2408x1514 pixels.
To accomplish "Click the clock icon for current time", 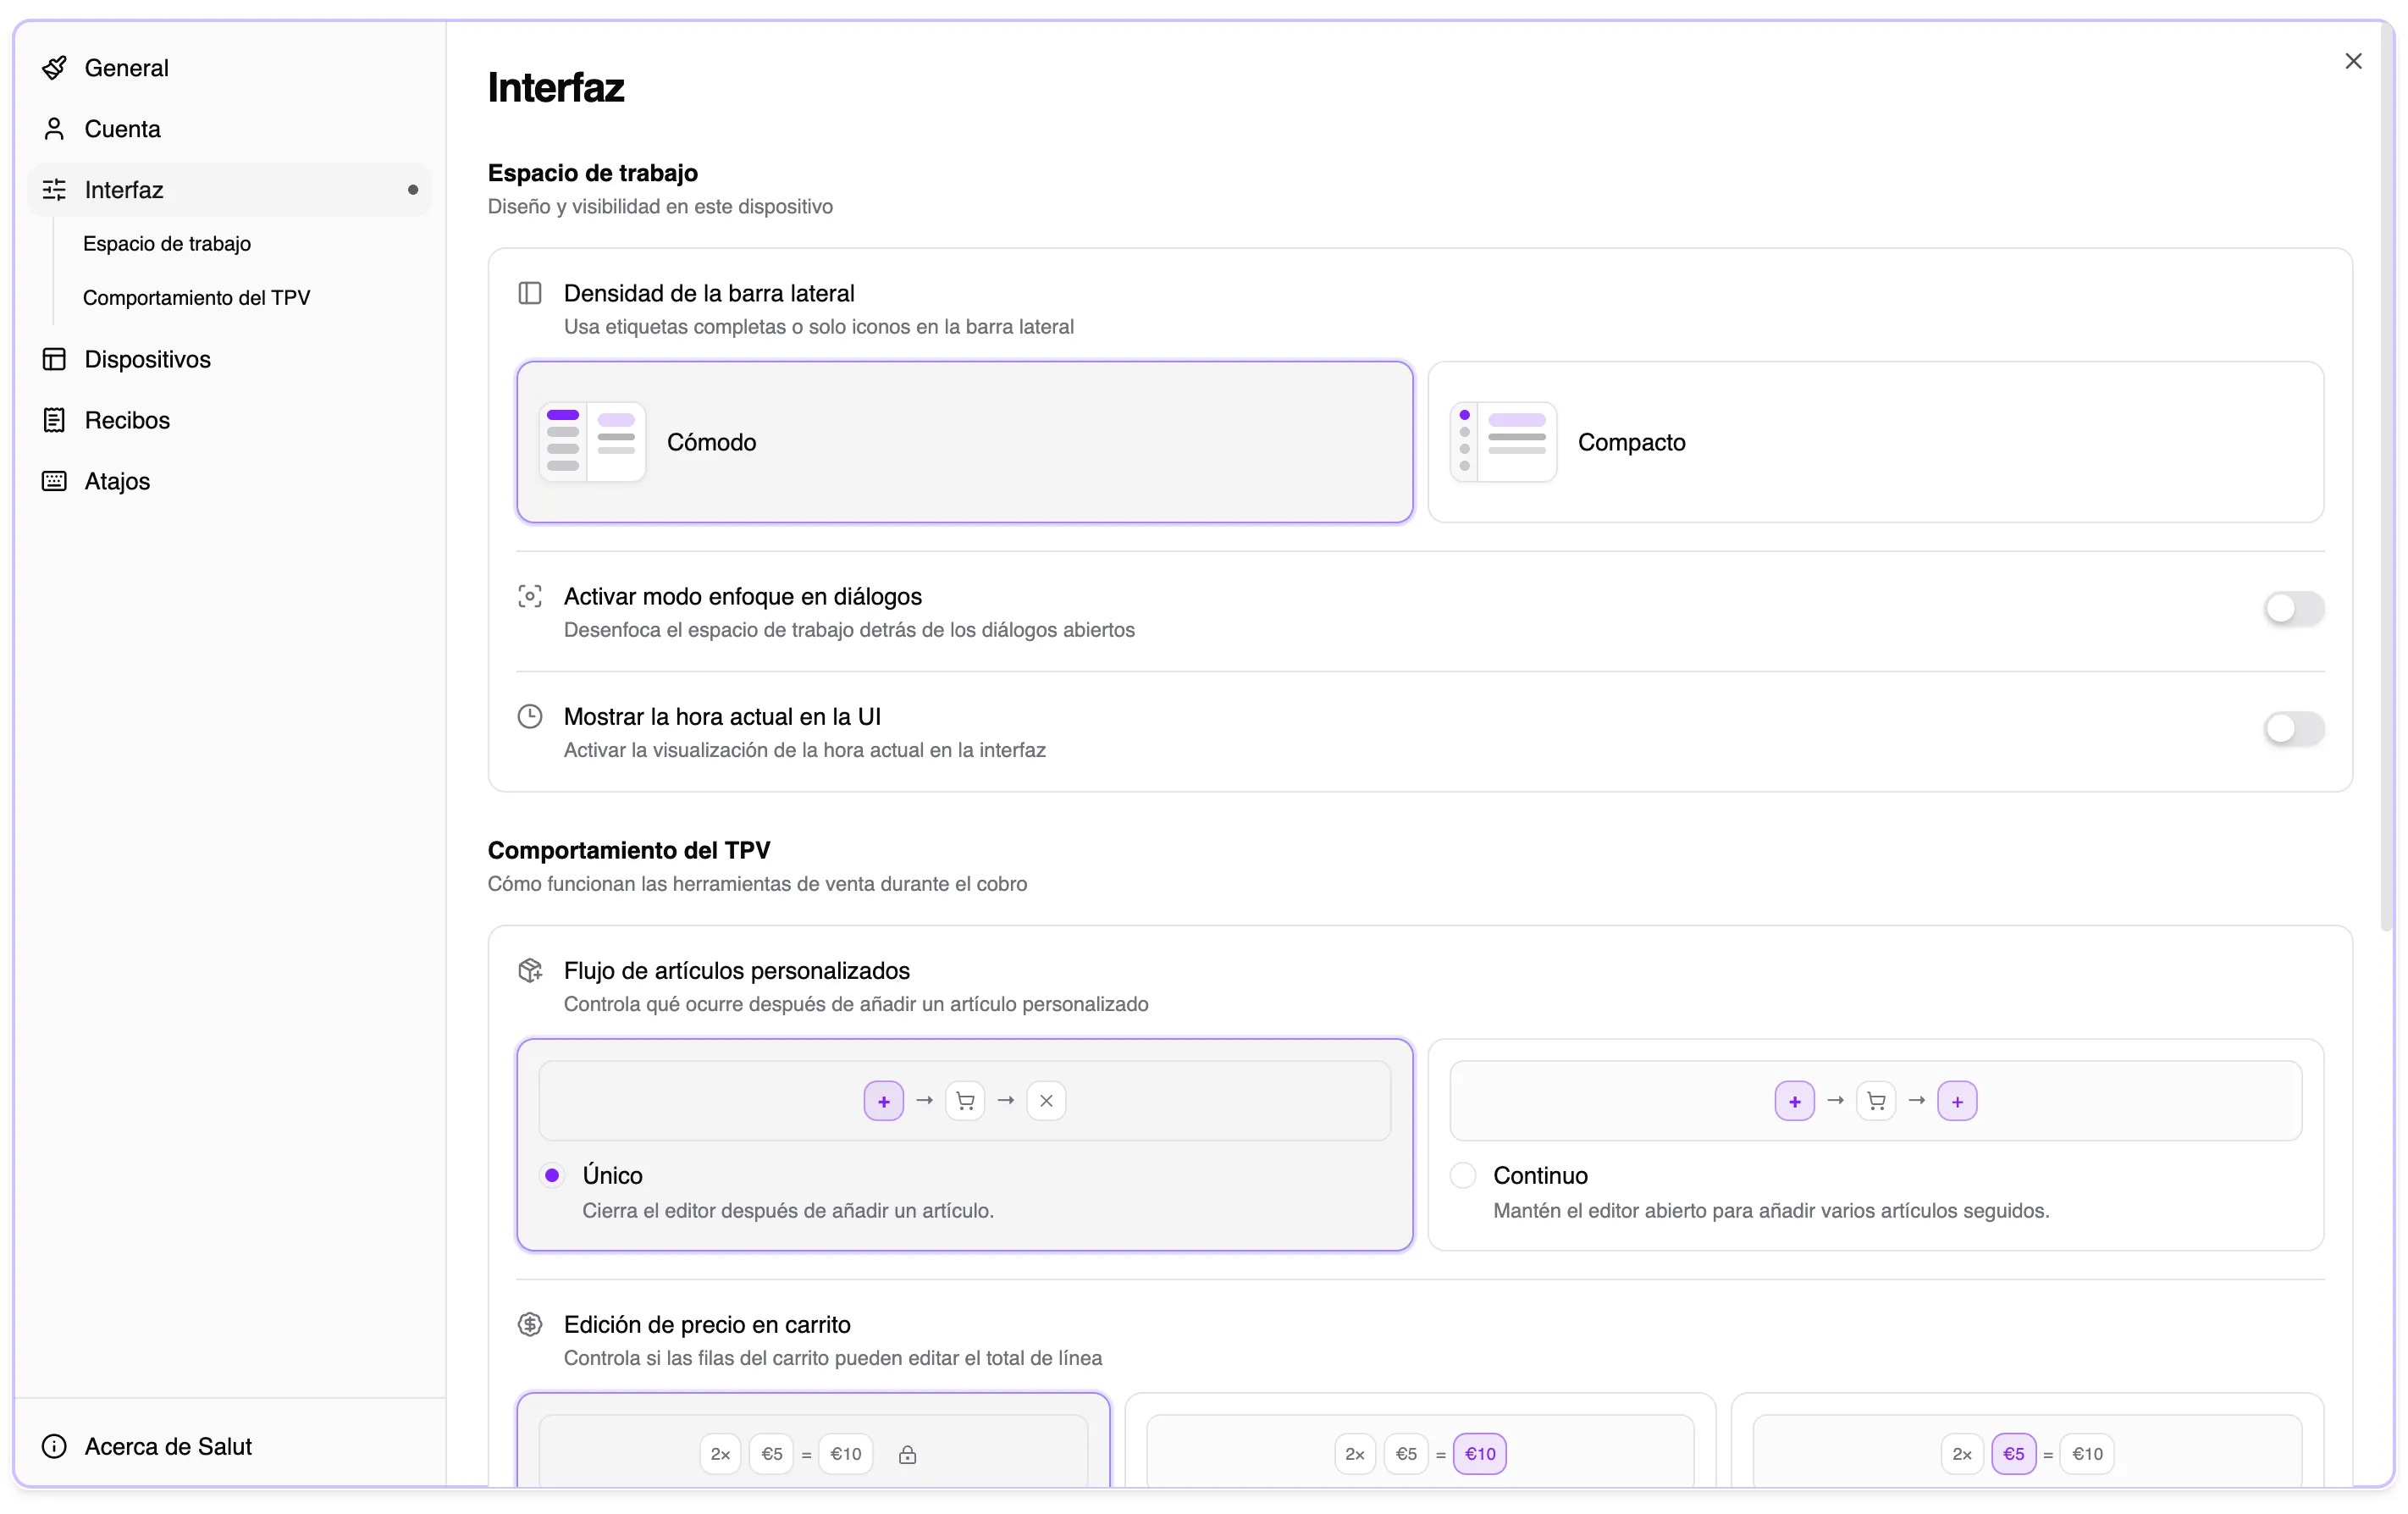I will click(x=530, y=716).
